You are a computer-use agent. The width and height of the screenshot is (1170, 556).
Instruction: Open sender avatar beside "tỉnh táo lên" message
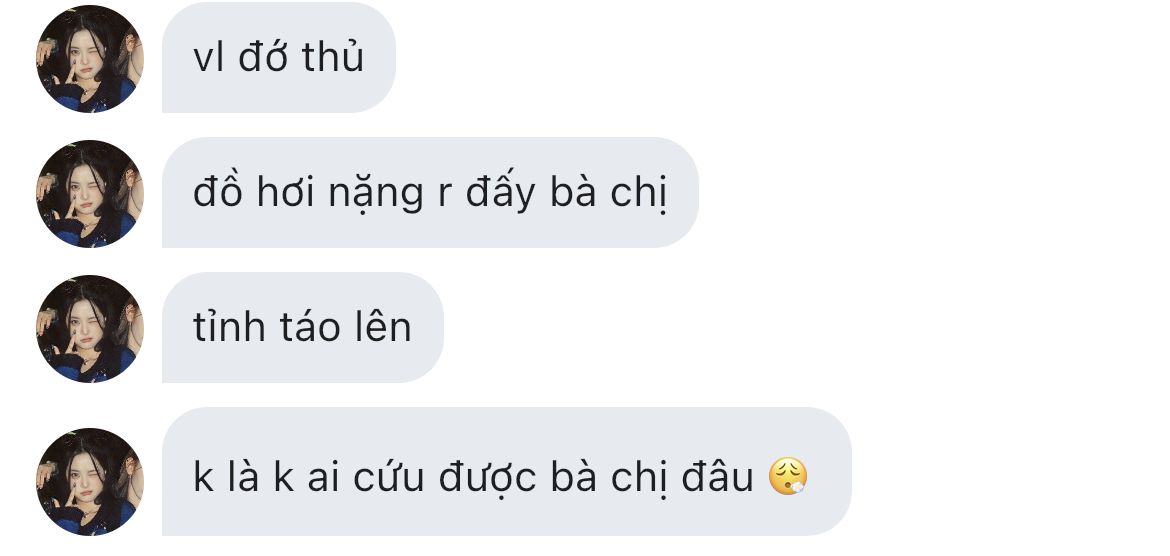90,329
